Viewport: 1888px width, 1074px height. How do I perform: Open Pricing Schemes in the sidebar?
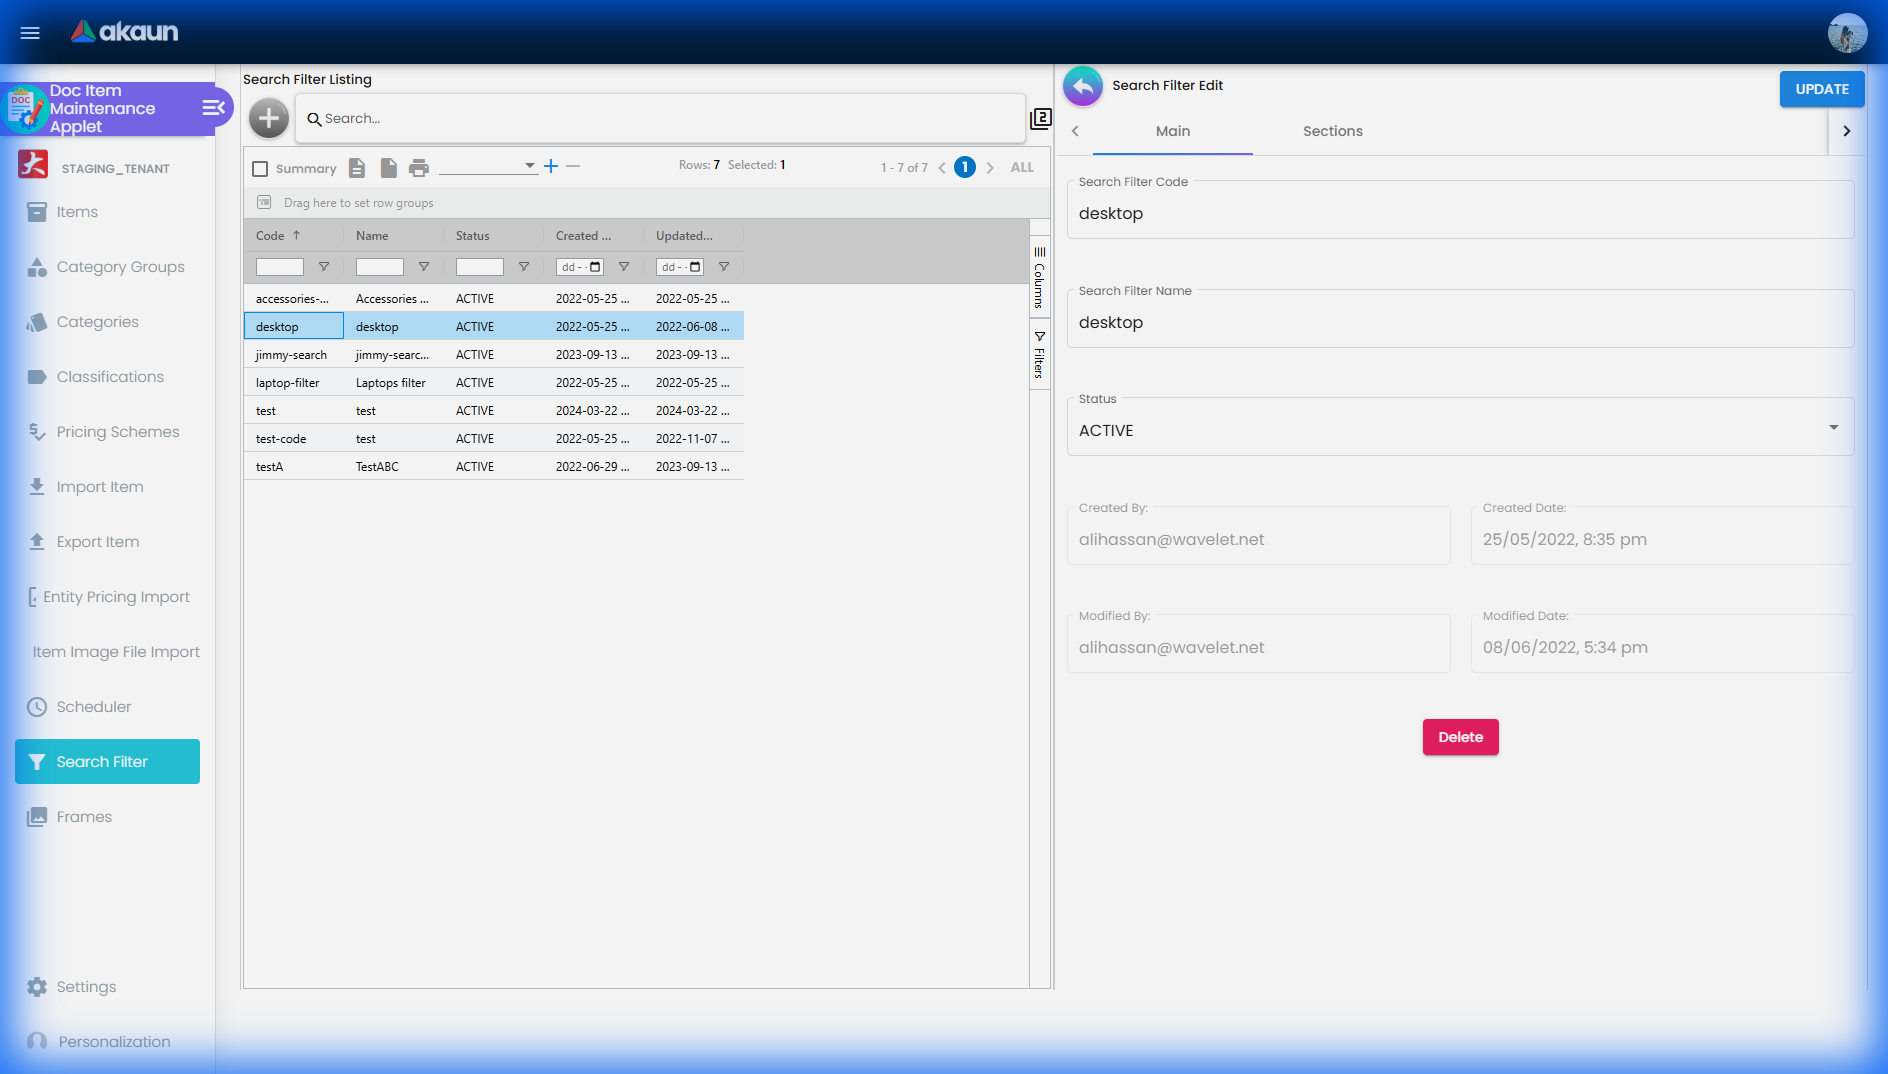[x=117, y=432]
